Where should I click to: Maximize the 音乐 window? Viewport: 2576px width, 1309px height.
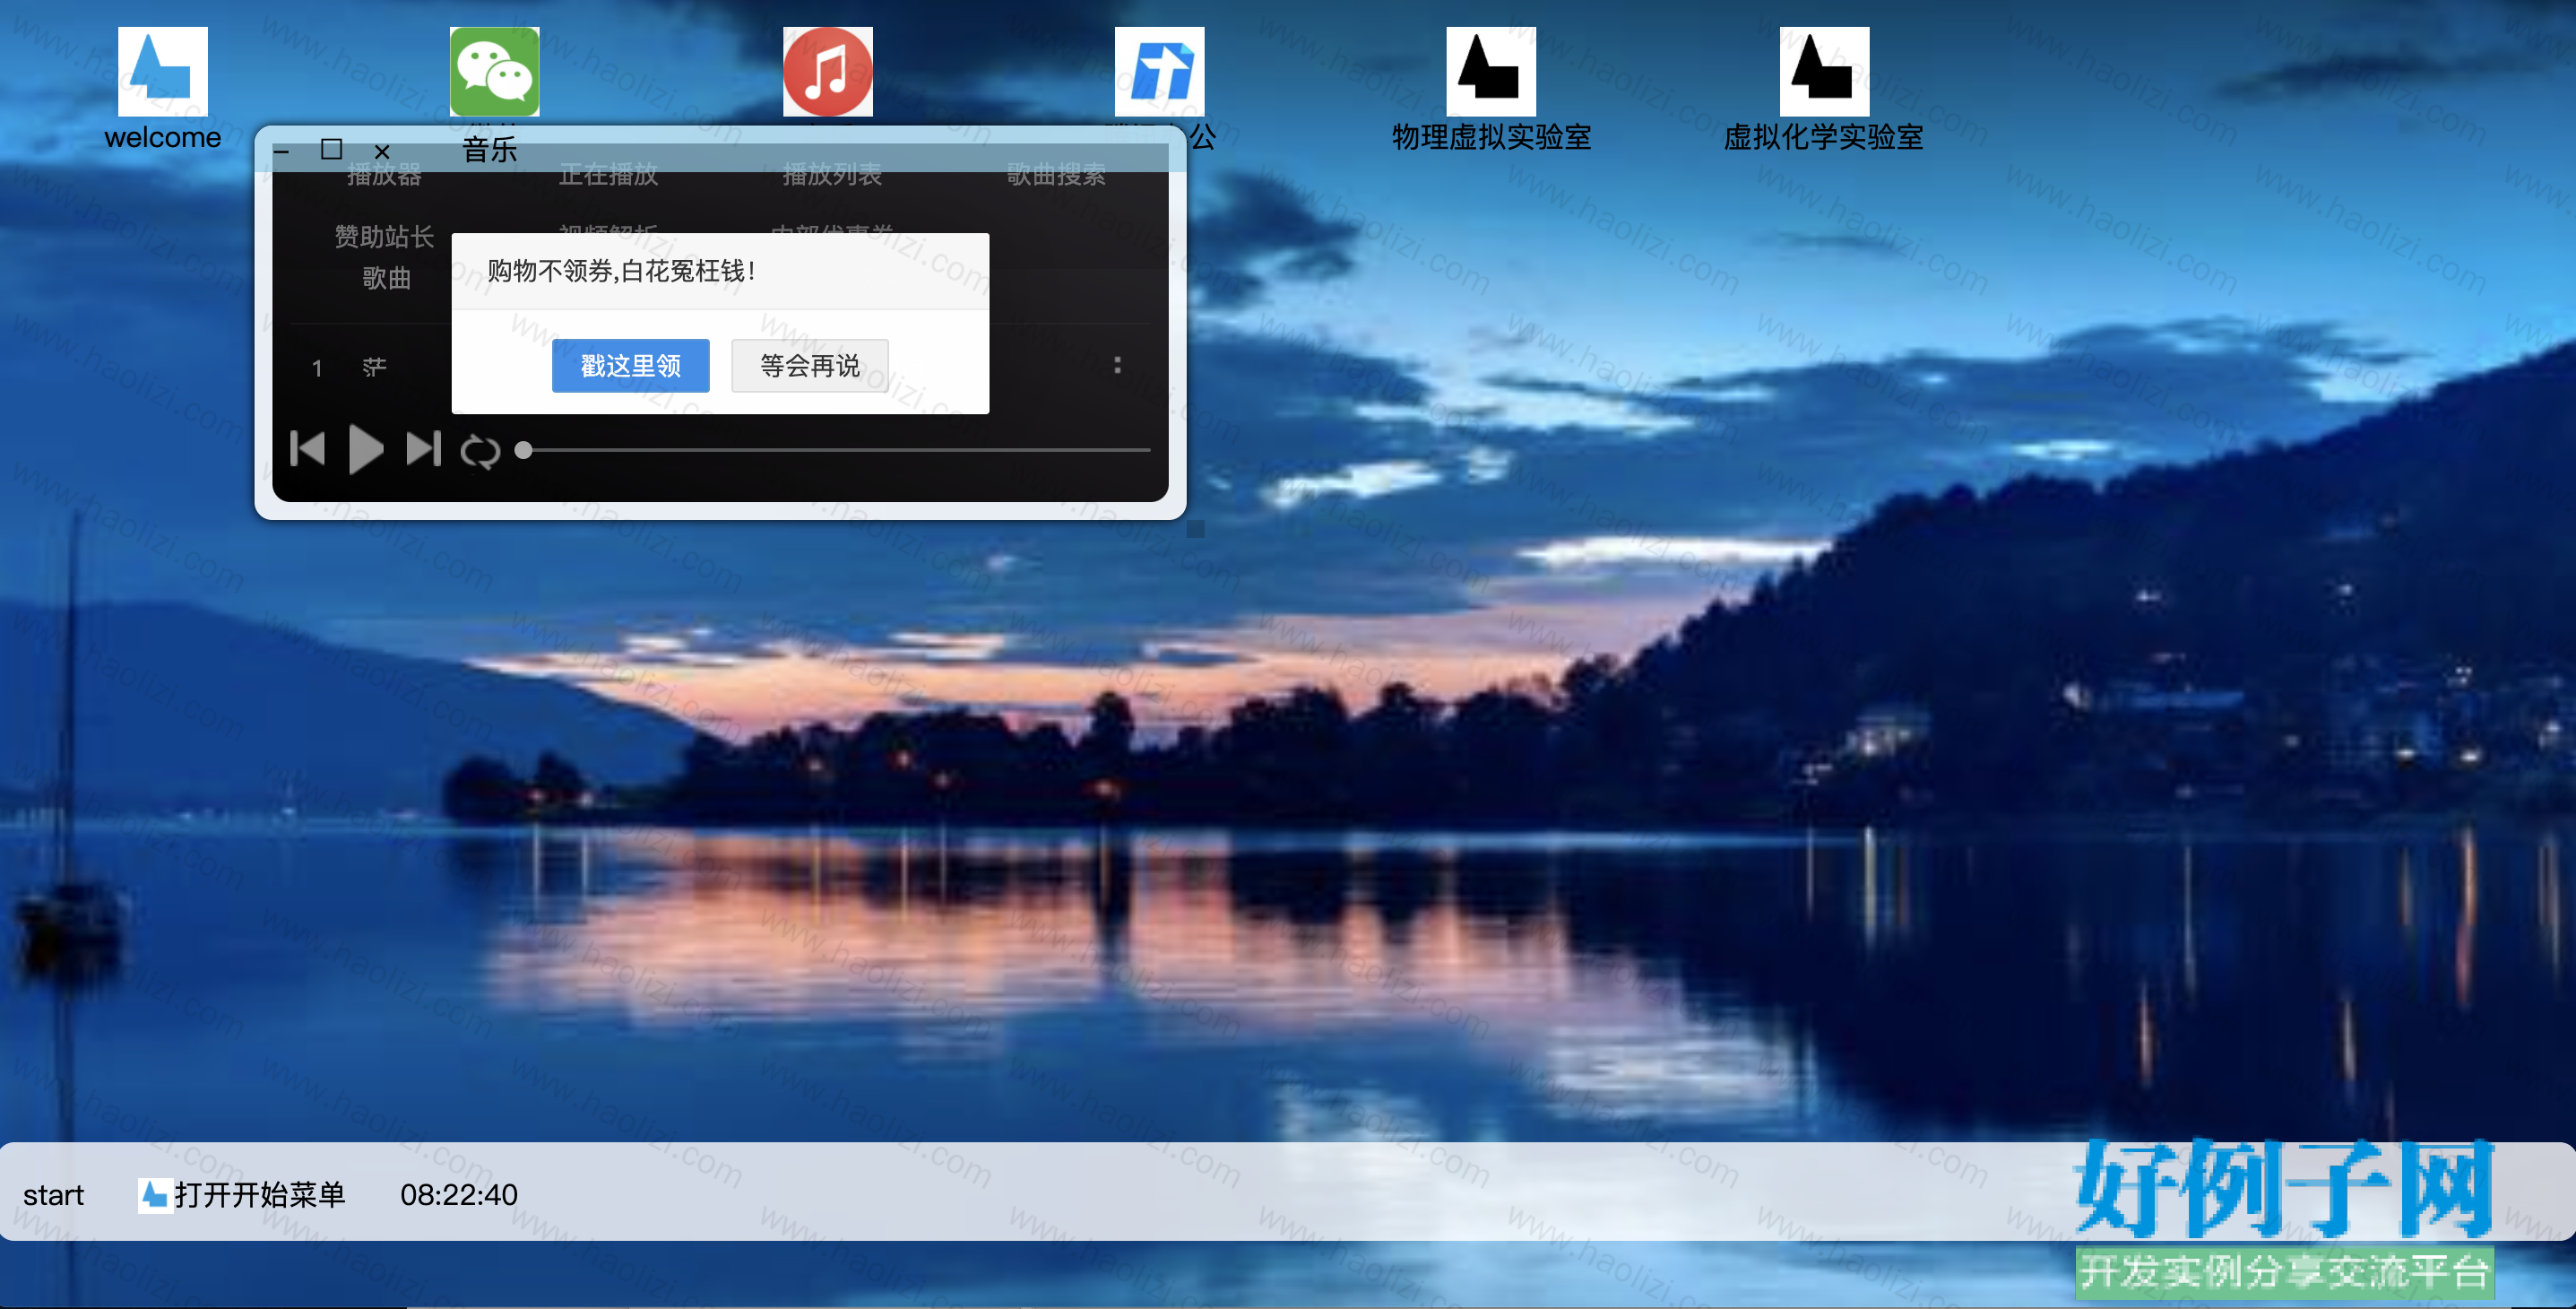tap(331, 149)
